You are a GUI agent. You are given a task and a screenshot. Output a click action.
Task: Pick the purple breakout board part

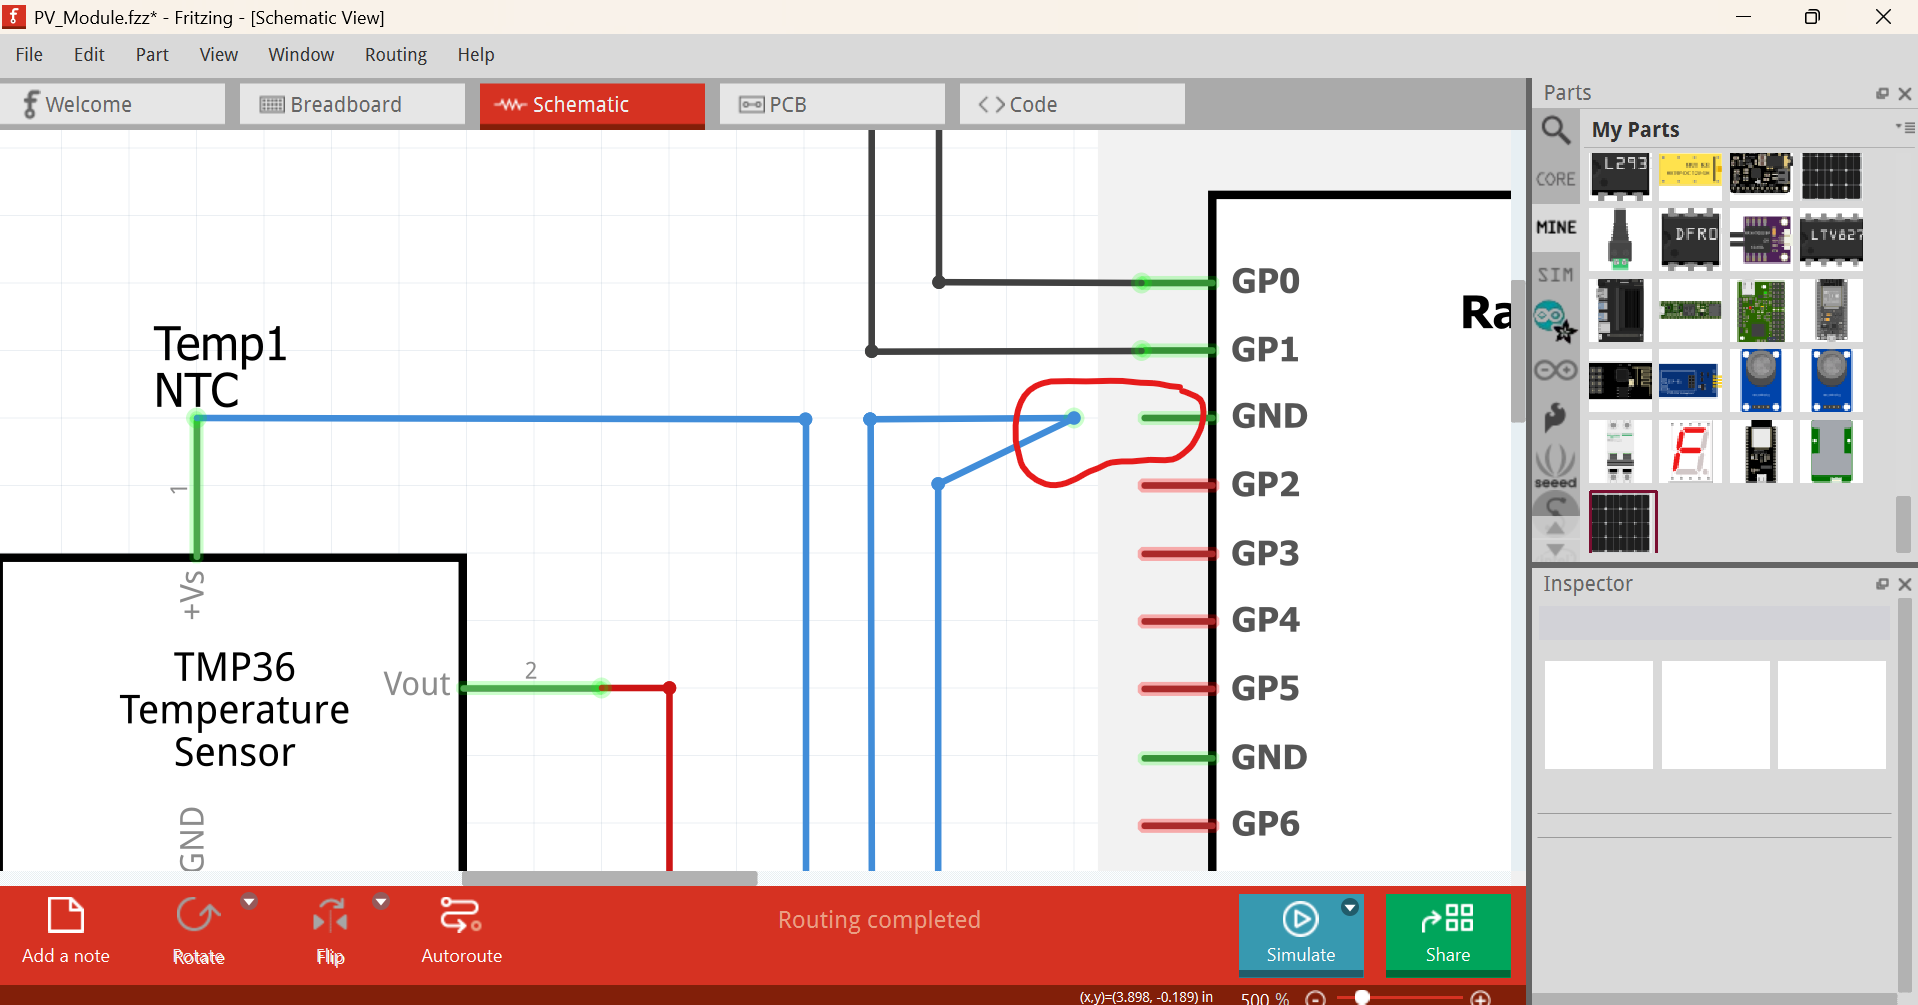point(1761,240)
